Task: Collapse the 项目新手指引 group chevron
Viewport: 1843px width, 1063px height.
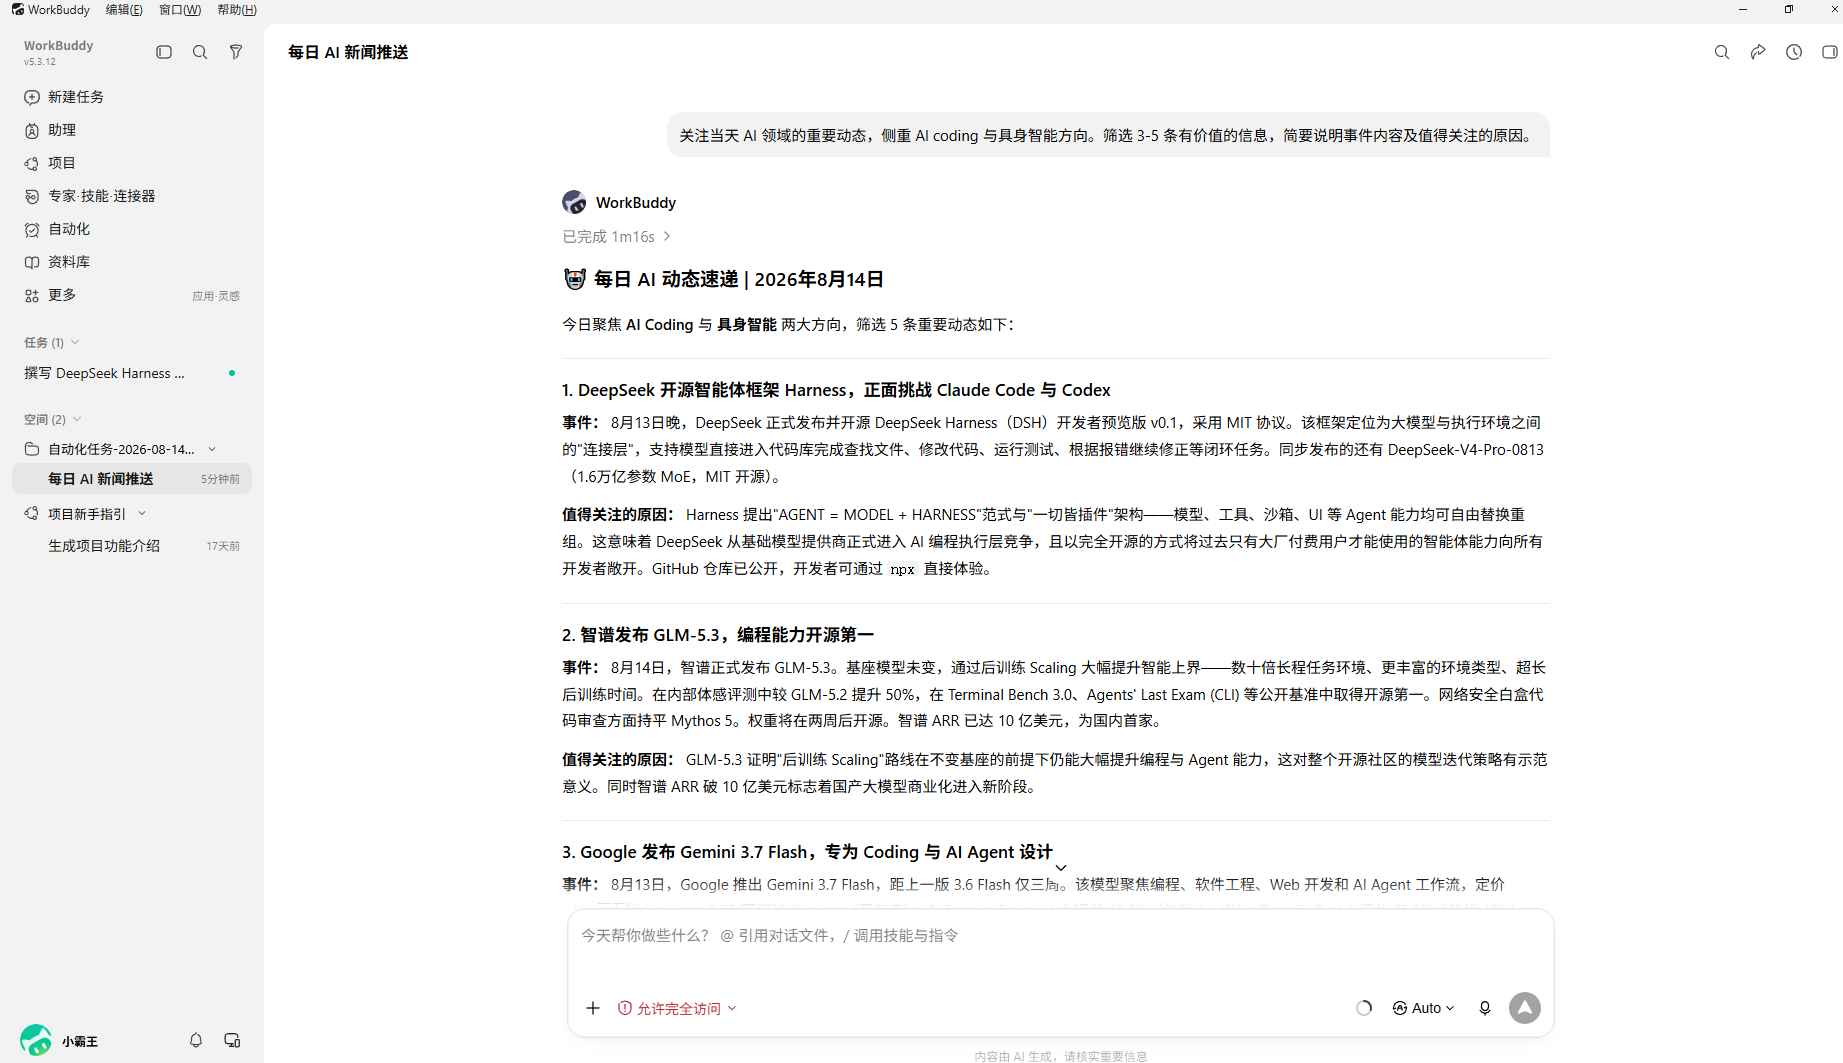Action: [142, 514]
